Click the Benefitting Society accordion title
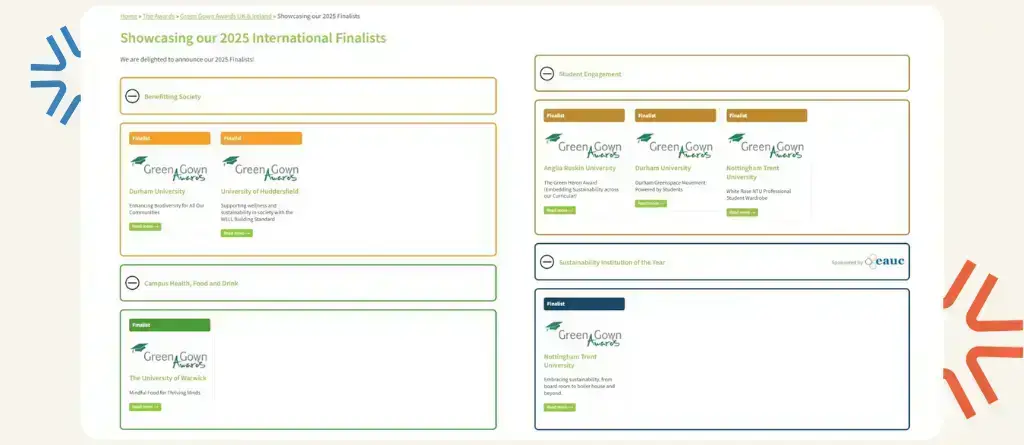Screen dimensions: 1024x445 point(172,97)
